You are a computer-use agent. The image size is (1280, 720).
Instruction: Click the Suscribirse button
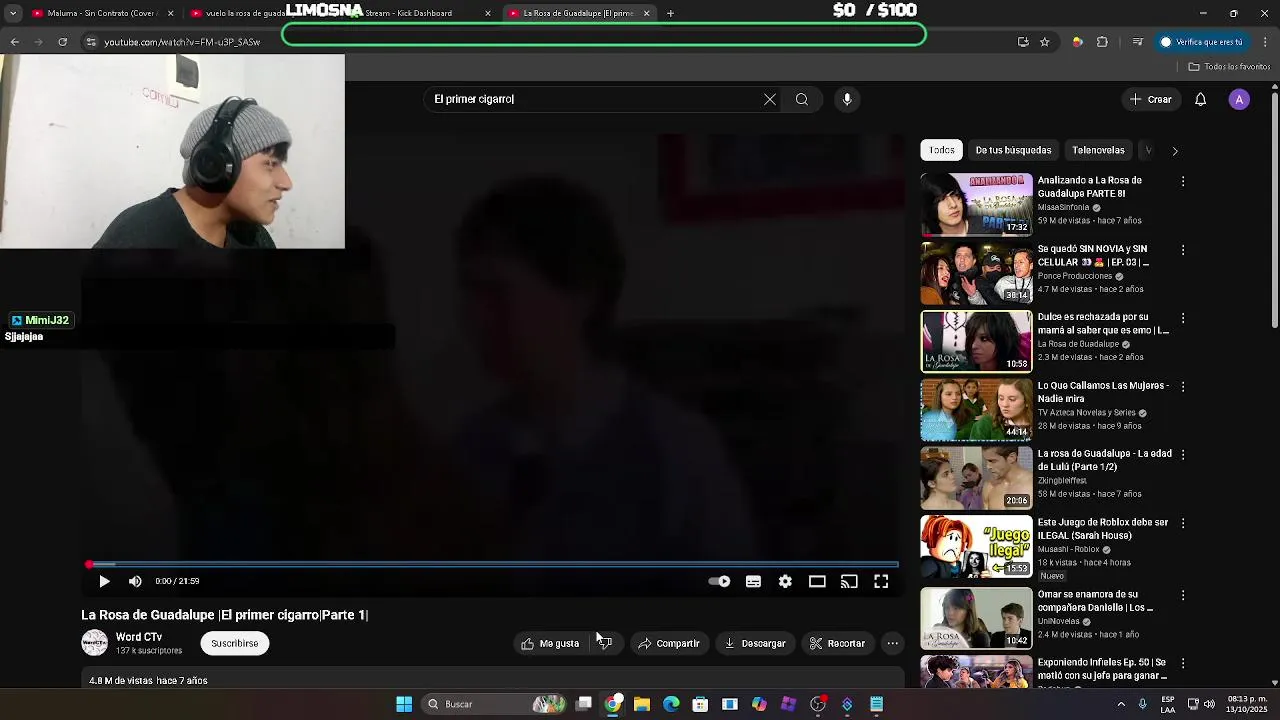[x=235, y=643]
